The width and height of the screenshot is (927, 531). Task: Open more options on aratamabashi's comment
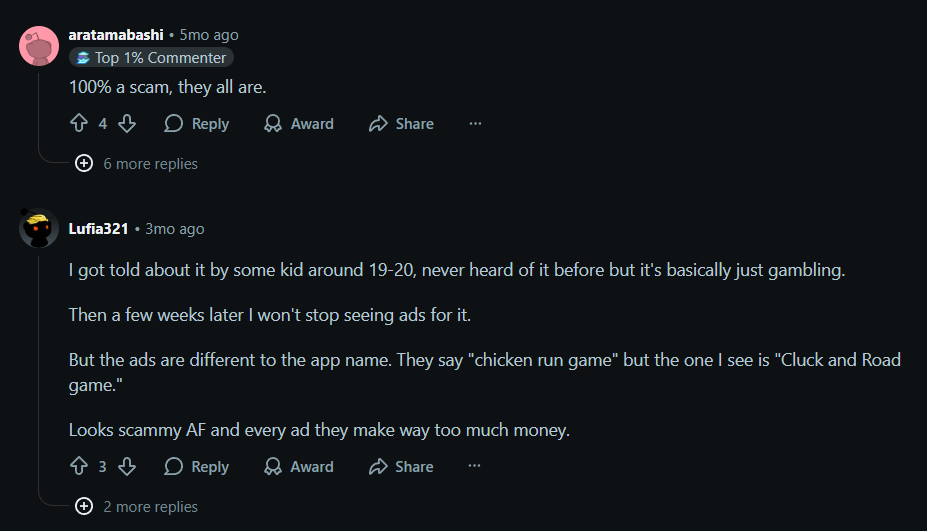tap(475, 124)
